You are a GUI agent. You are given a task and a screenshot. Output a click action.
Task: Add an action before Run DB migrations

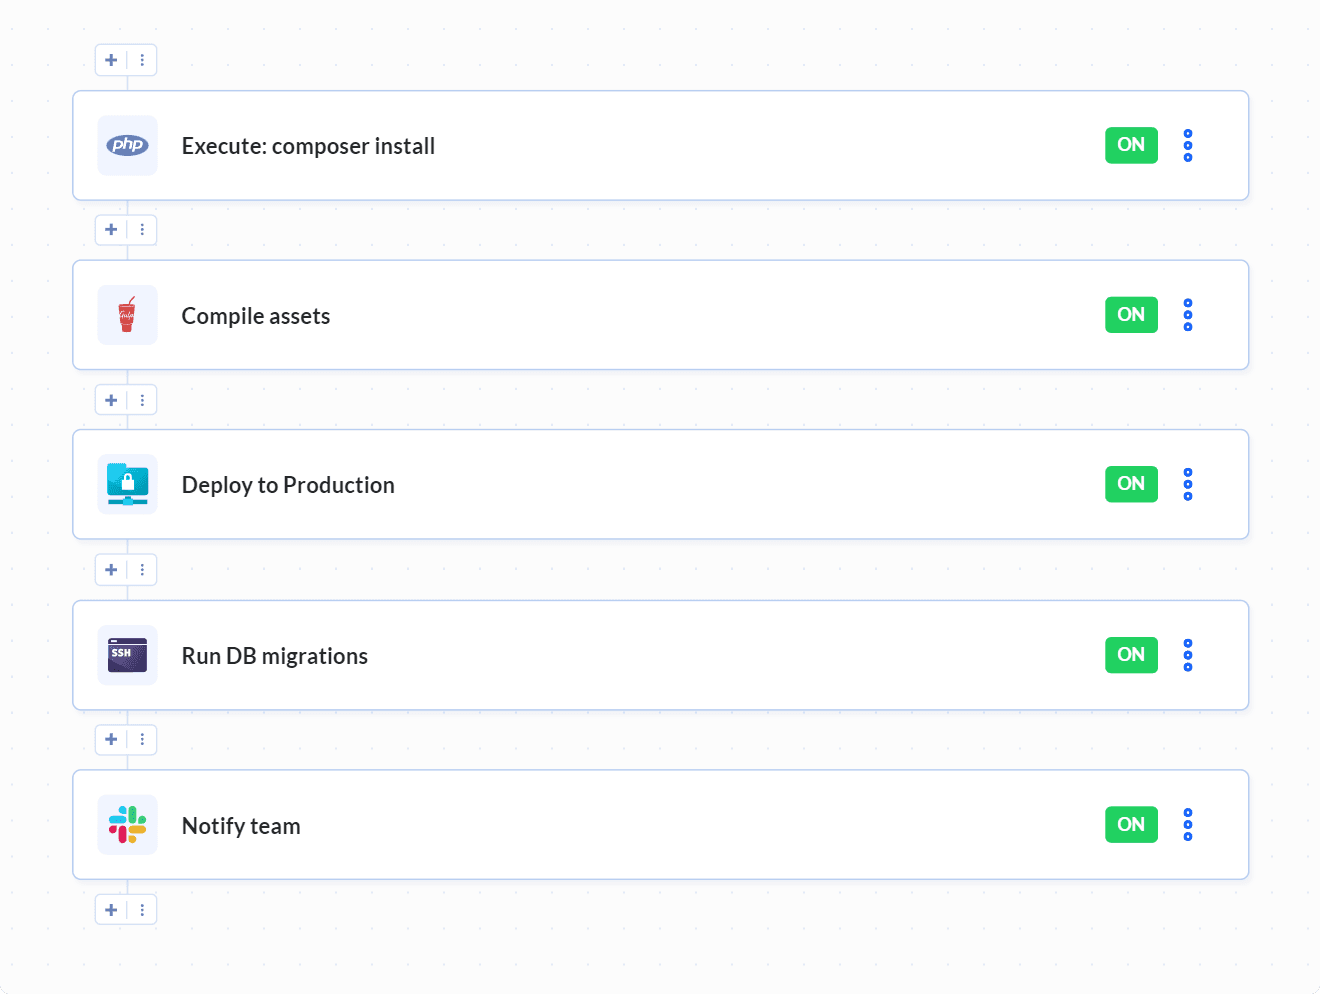pyautogui.click(x=111, y=569)
